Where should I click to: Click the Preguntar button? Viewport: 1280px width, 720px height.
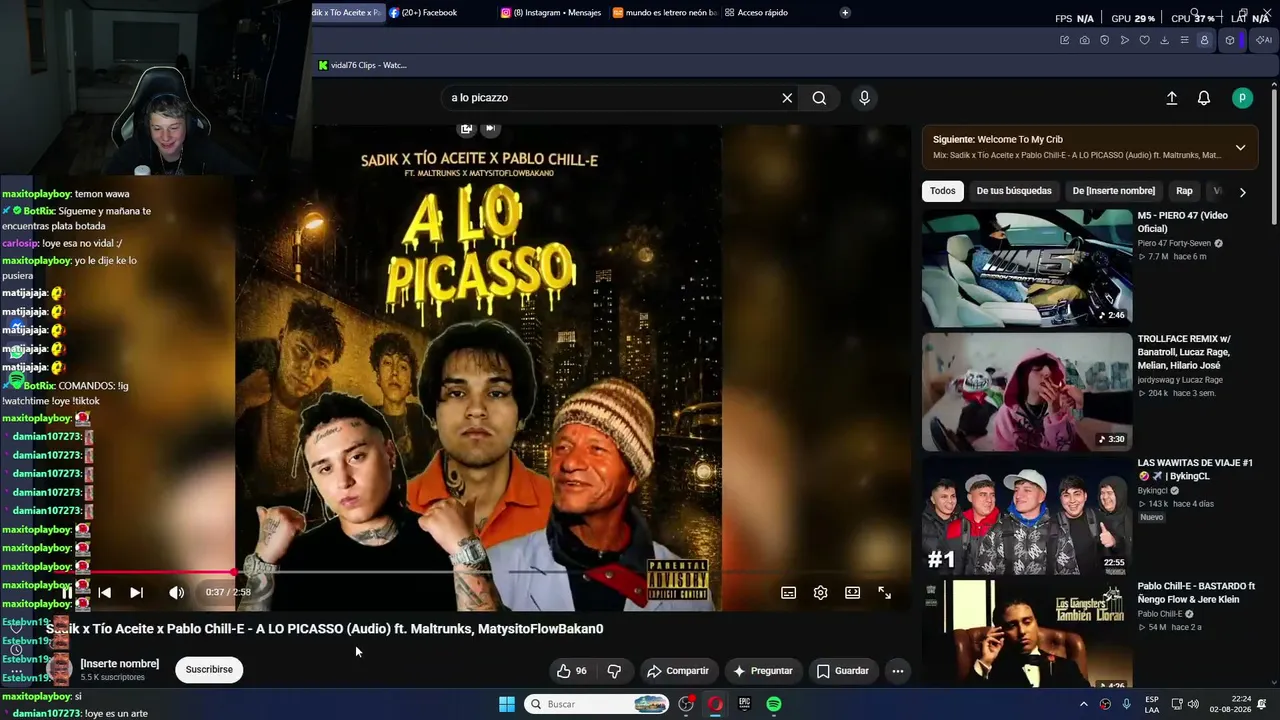click(762, 671)
